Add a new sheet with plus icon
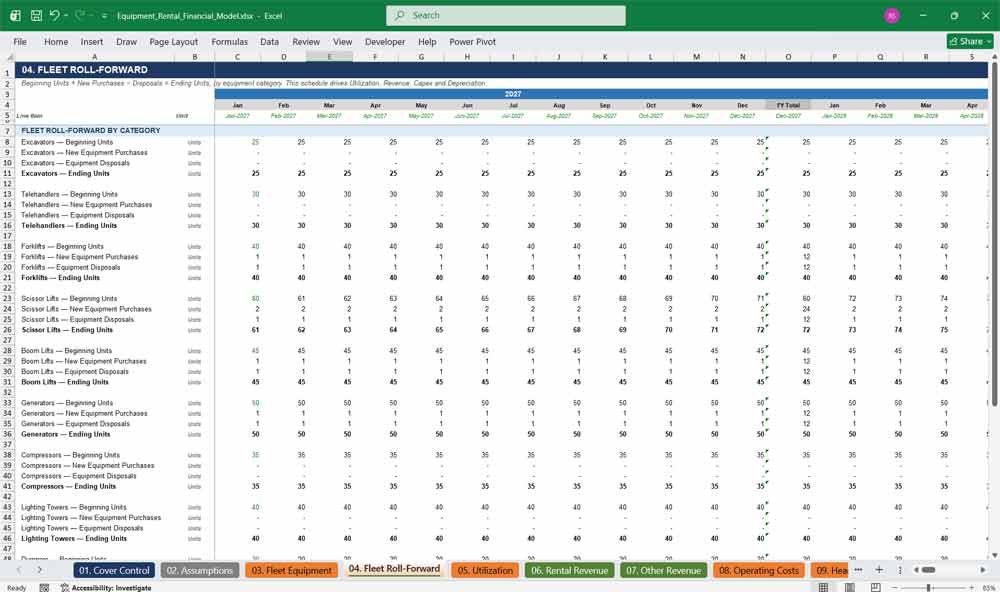Screen dimensions: 1000x592 pos(879,570)
